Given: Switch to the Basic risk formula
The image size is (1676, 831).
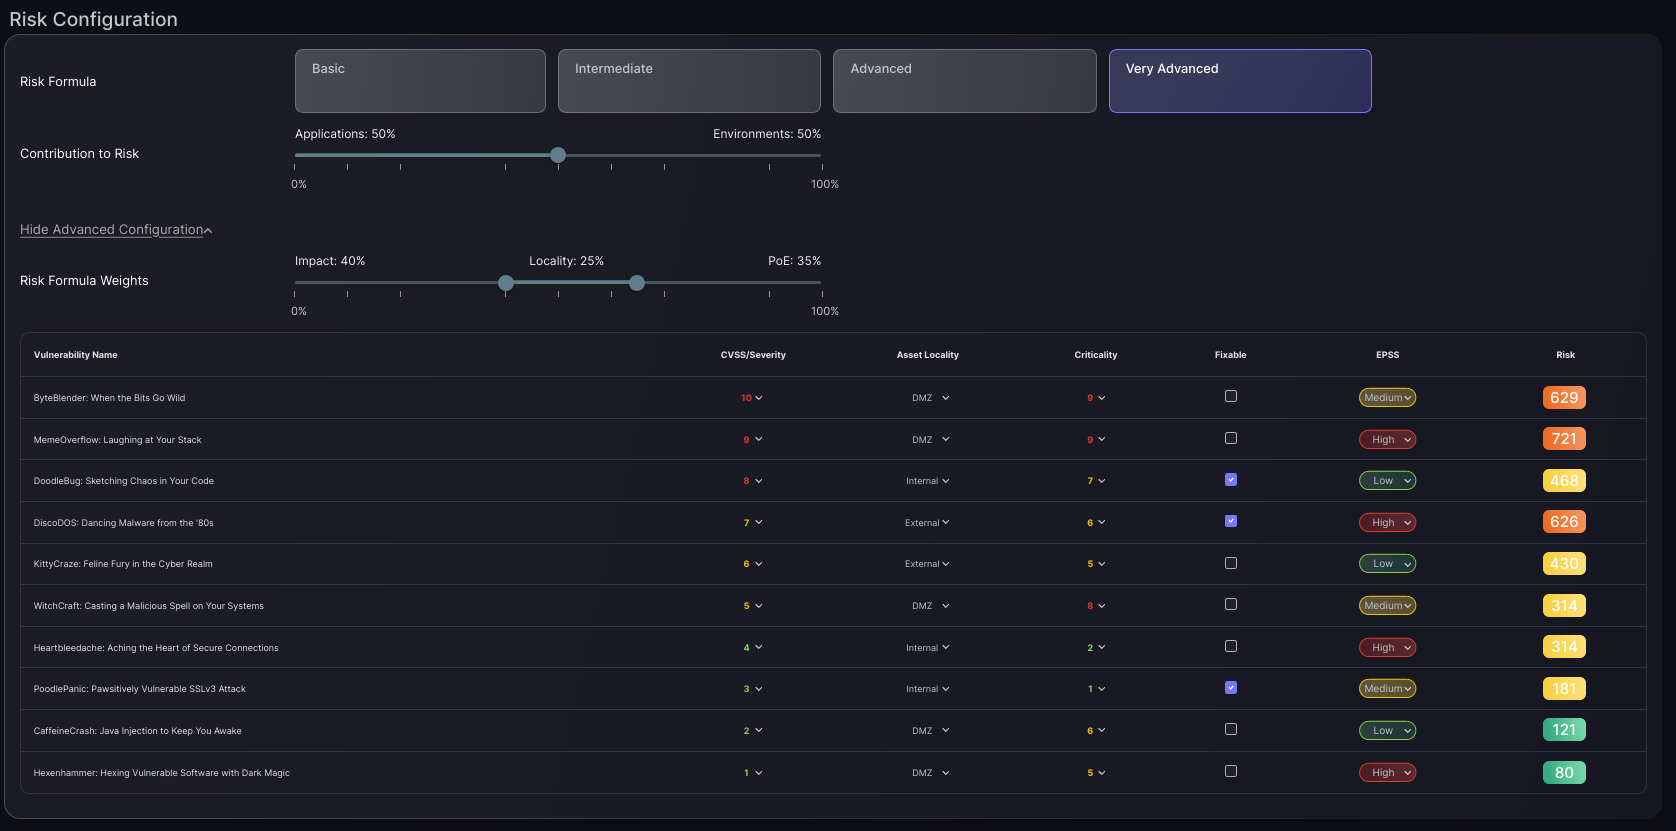Looking at the screenshot, I should 420,81.
